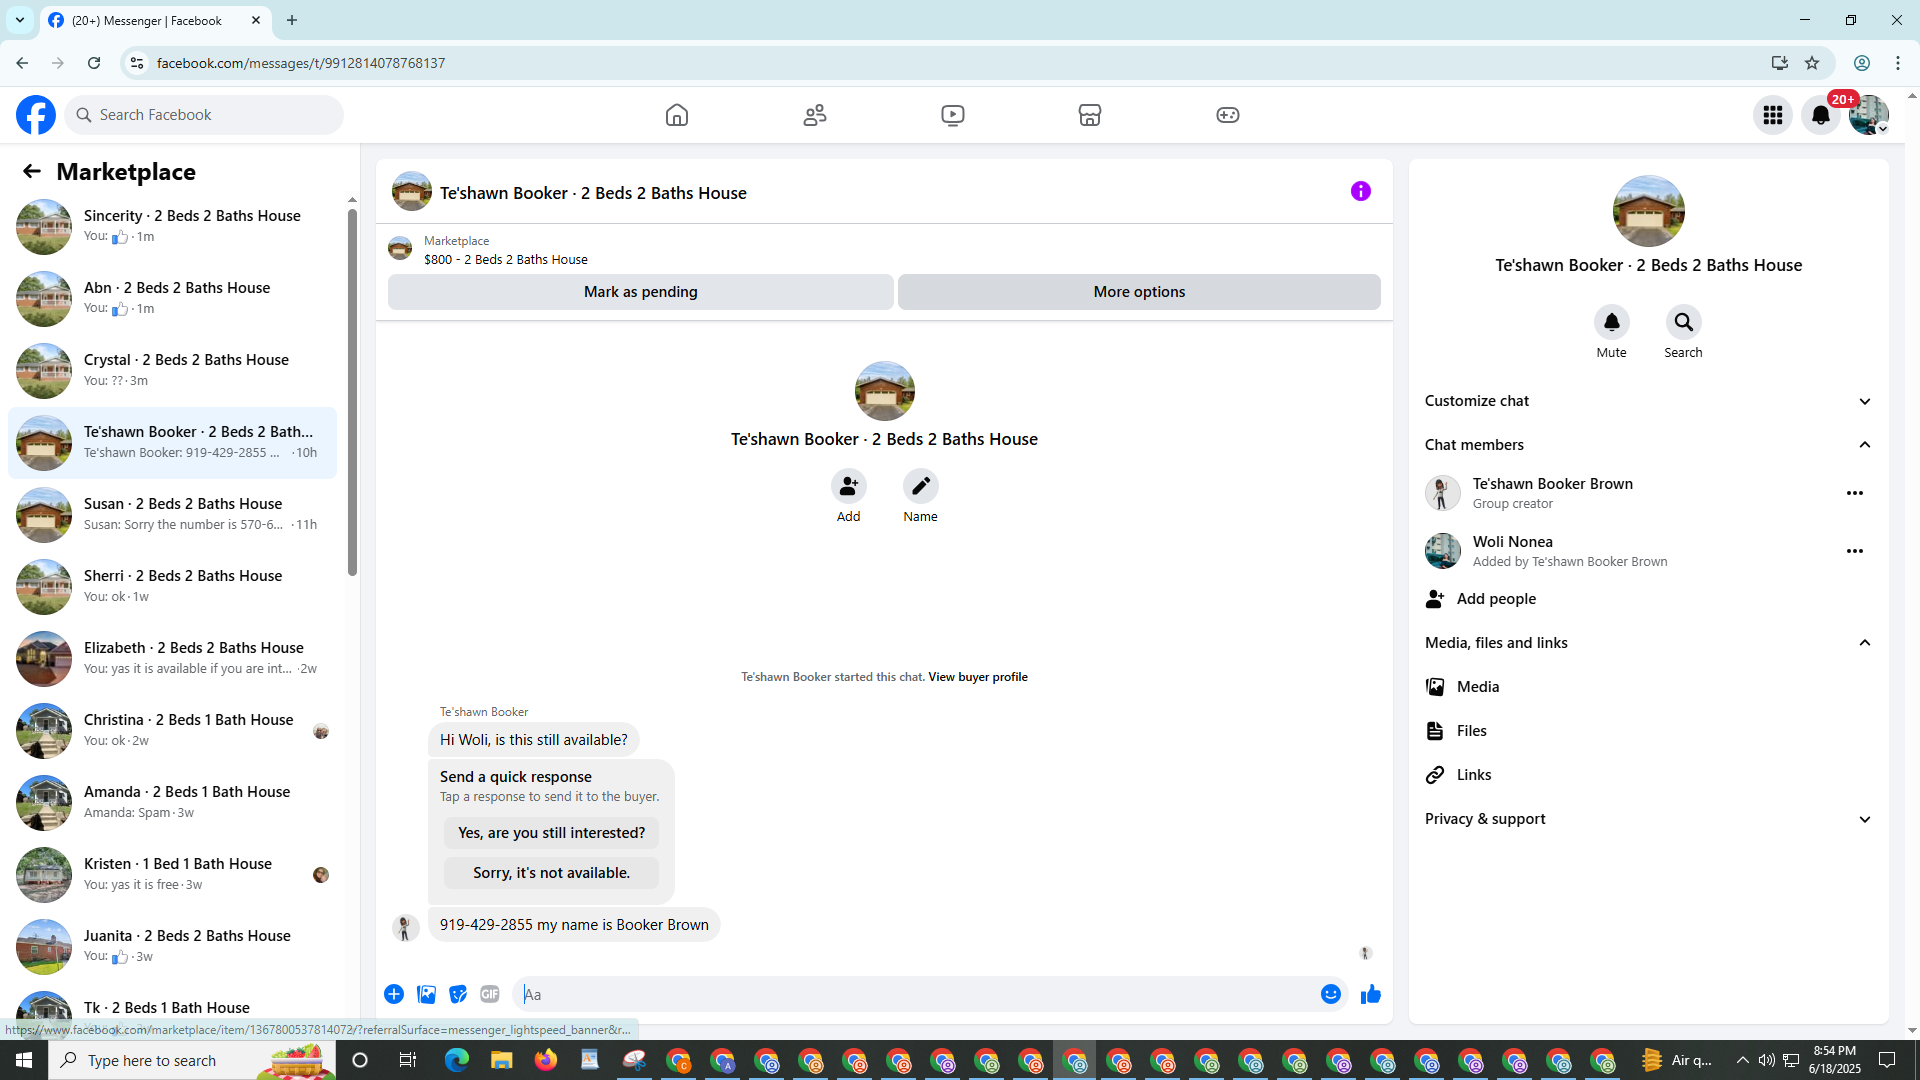Choose a sticker in the composer
This screenshot has height=1080, width=1920.
(x=458, y=994)
